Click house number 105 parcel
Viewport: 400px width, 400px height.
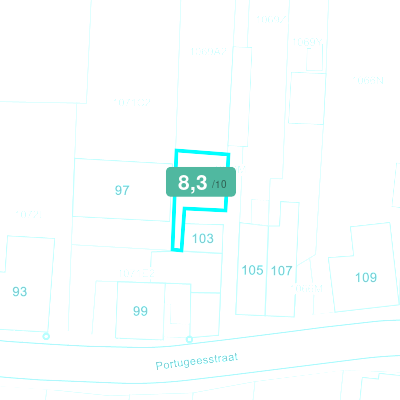252,270
